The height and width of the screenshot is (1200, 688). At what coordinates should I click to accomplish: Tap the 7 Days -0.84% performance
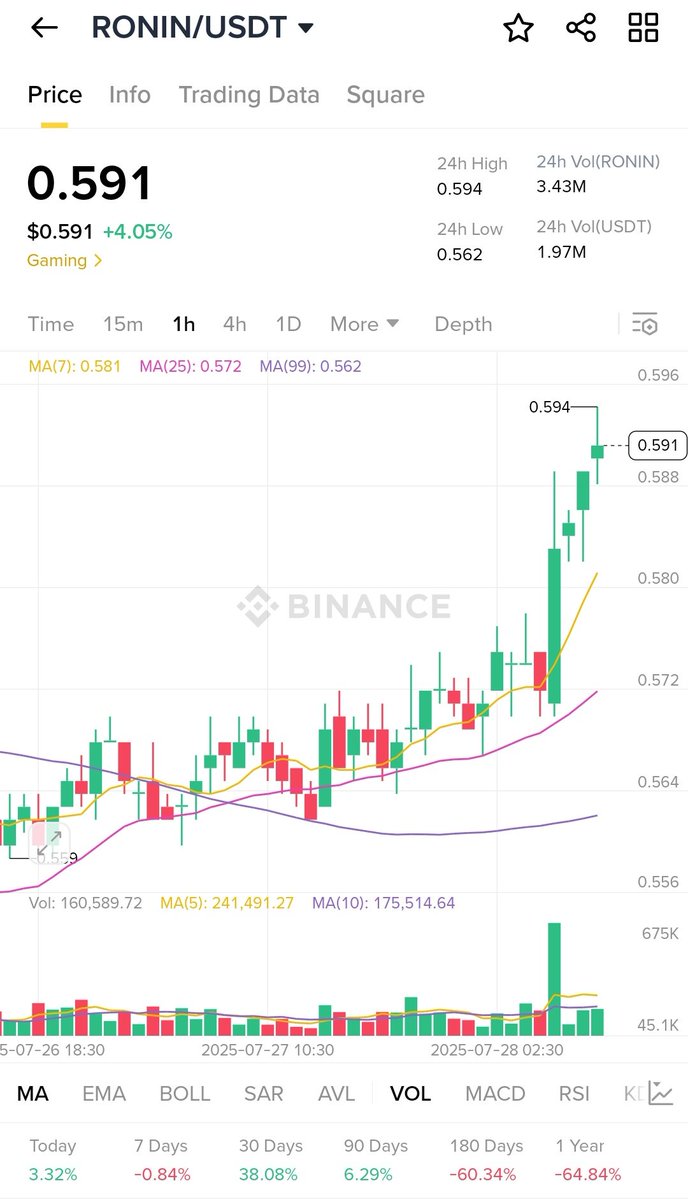(x=162, y=1160)
